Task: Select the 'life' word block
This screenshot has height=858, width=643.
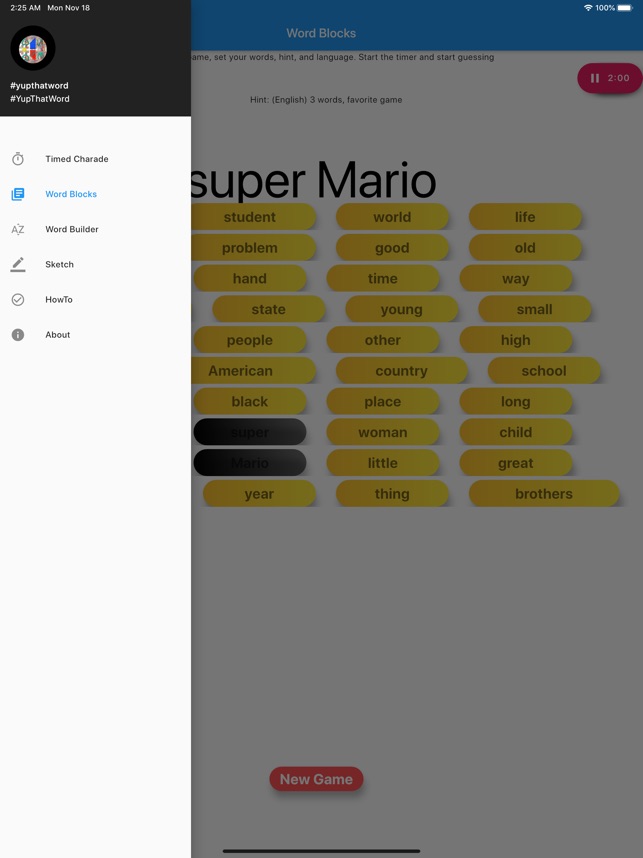Action: (525, 217)
